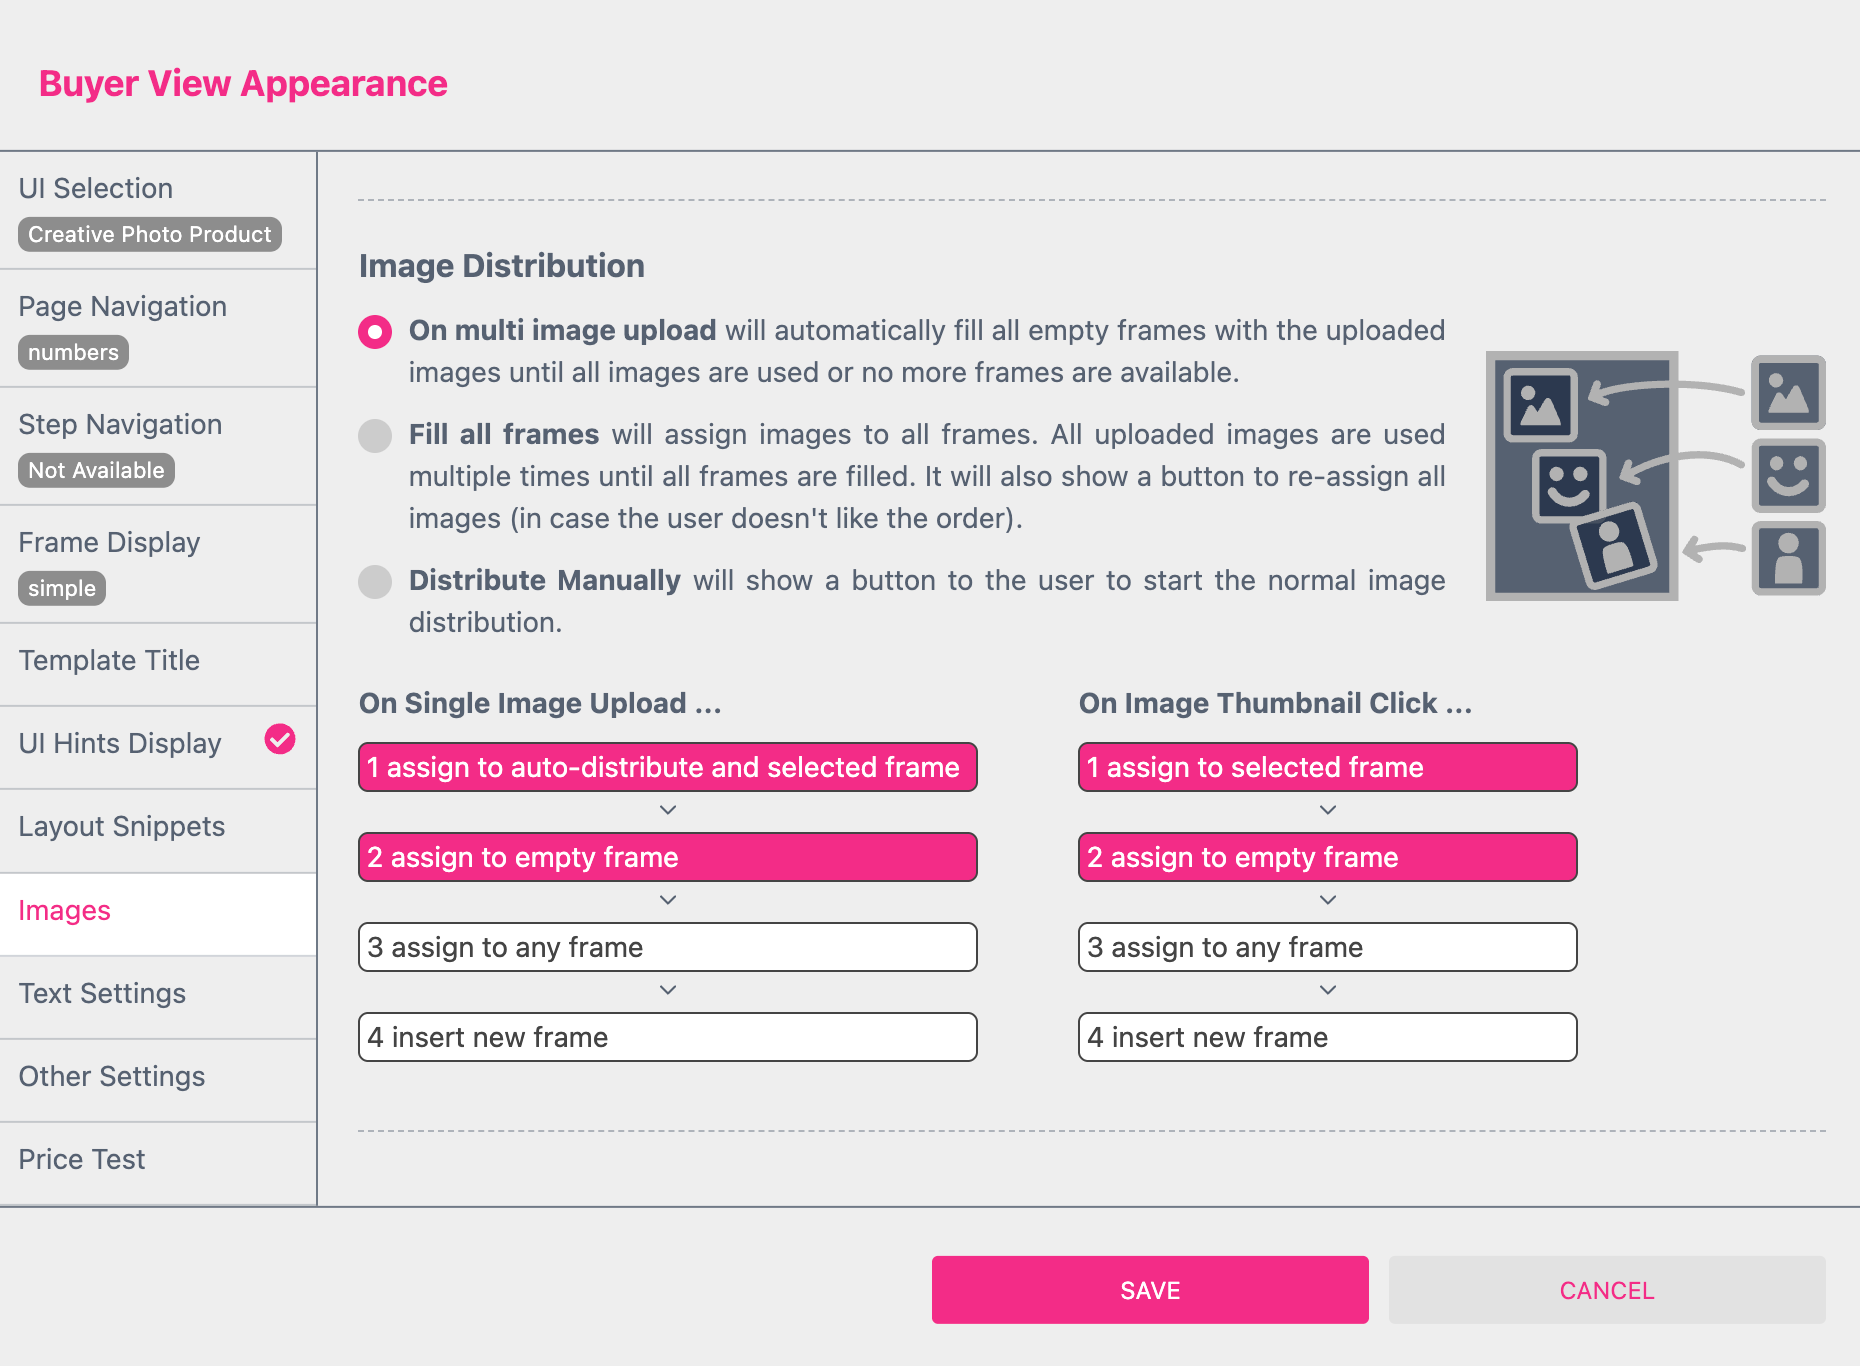Click the person portrait thumbnail outside the frame

(x=1788, y=558)
